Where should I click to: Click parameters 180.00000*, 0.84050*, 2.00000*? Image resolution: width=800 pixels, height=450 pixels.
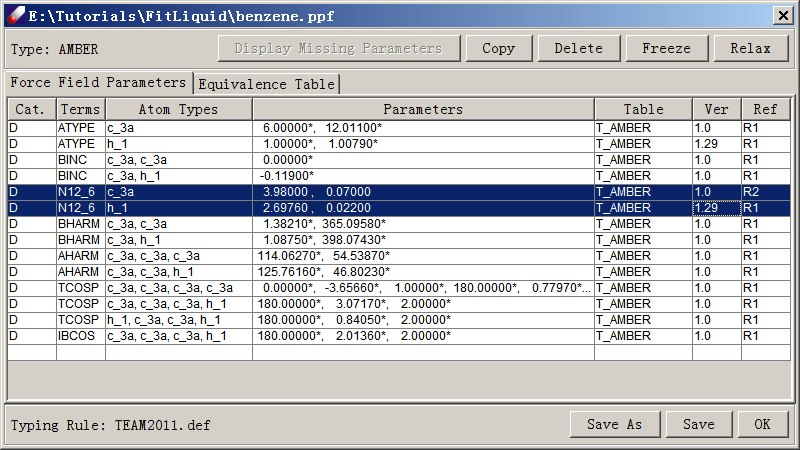tap(423, 320)
